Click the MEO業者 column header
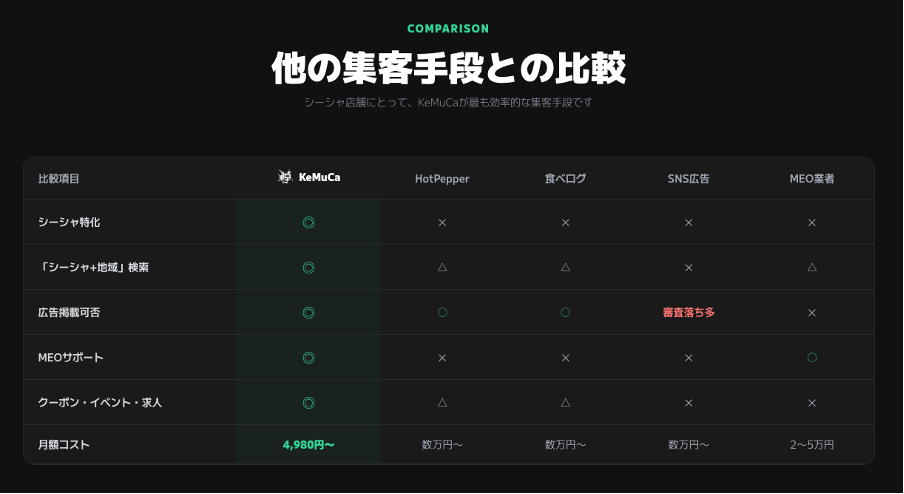The height and width of the screenshot is (494, 904). pos(812,179)
